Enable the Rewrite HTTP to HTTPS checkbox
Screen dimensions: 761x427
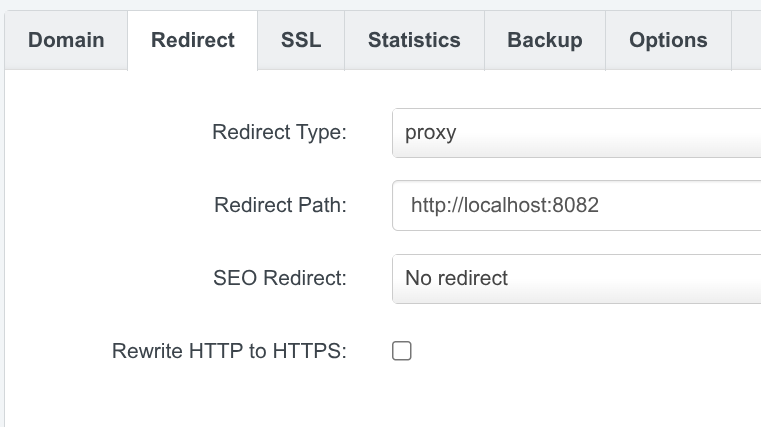click(402, 351)
